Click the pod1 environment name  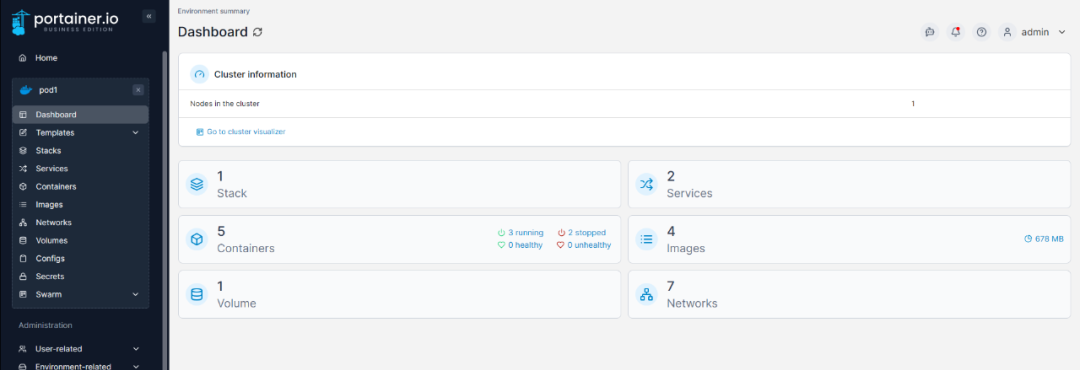[48, 90]
